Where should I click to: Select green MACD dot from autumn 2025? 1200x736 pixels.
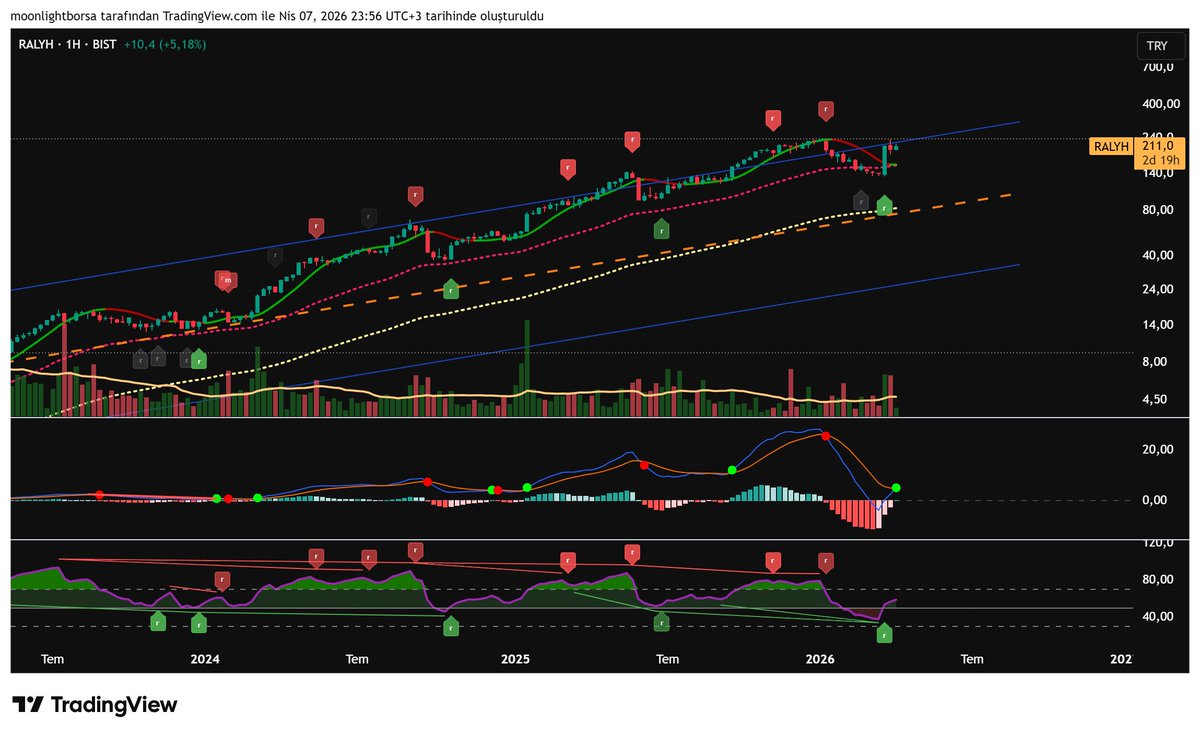(731, 470)
